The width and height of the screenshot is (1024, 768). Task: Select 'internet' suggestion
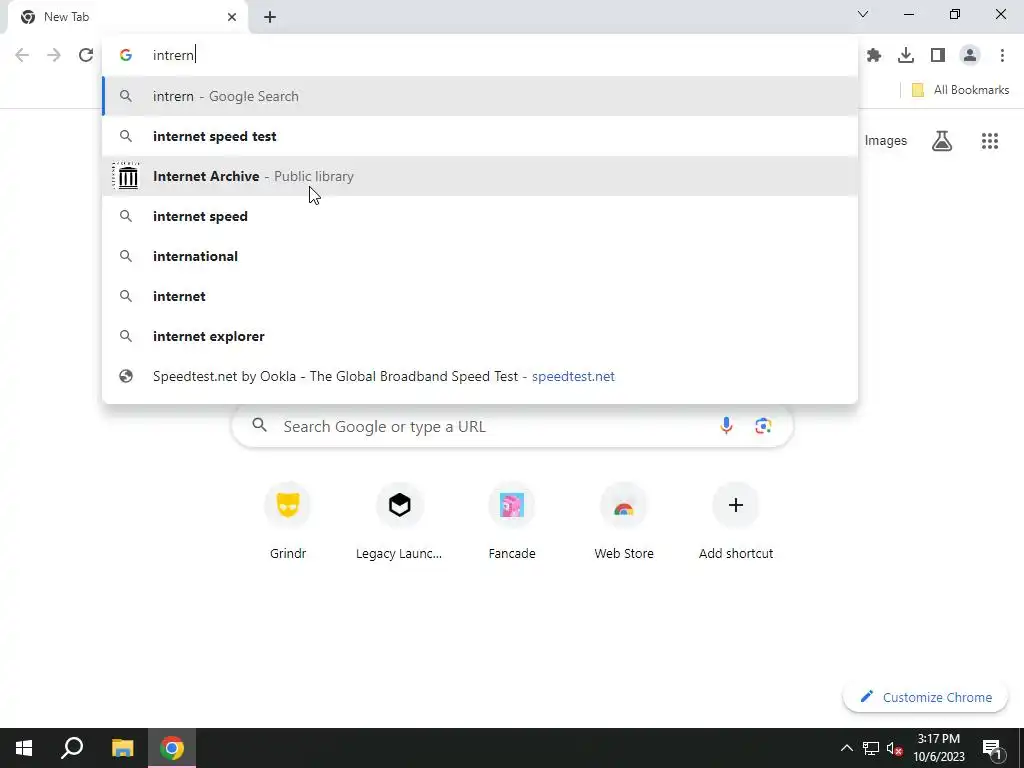[x=480, y=296]
